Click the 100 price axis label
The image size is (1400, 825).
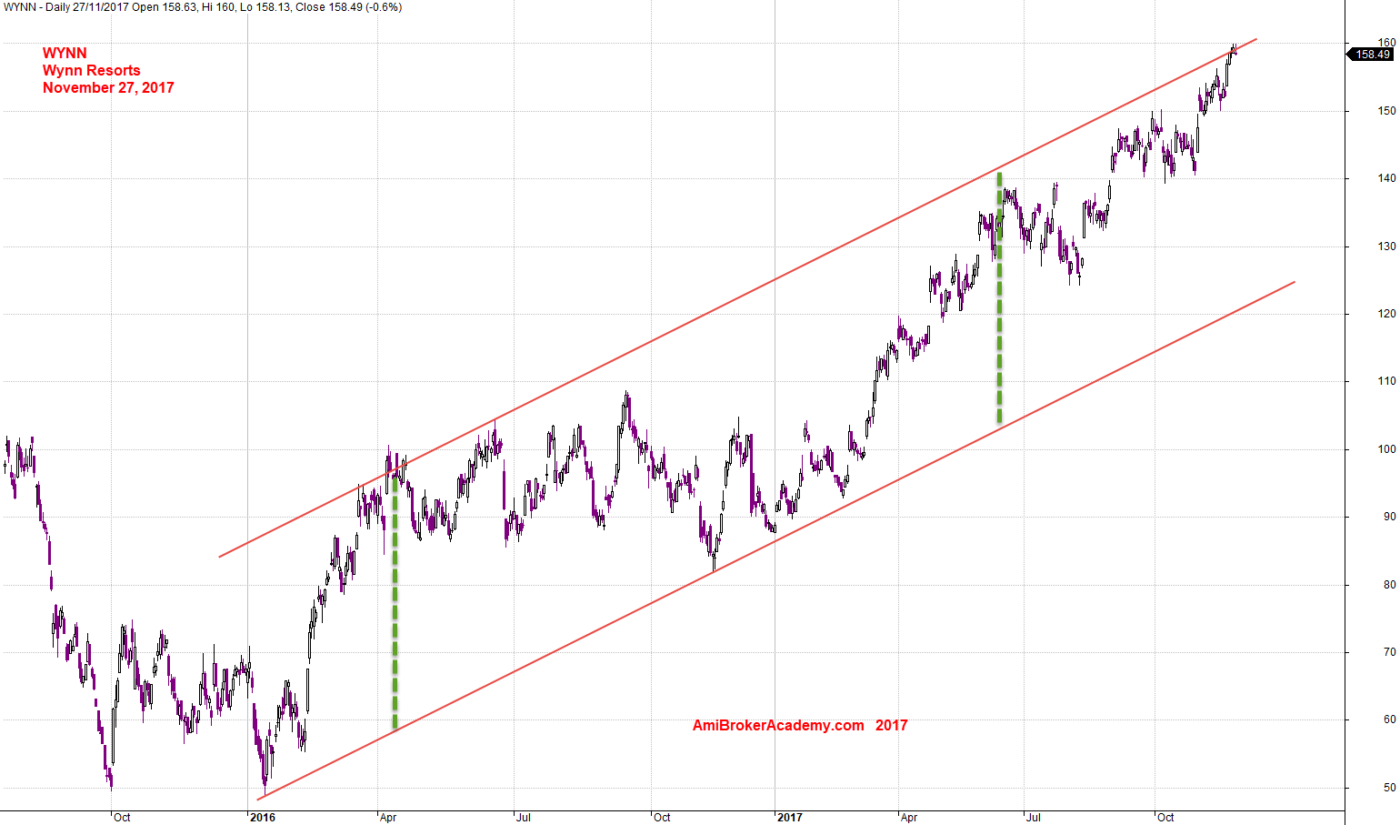(x=1386, y=449)
